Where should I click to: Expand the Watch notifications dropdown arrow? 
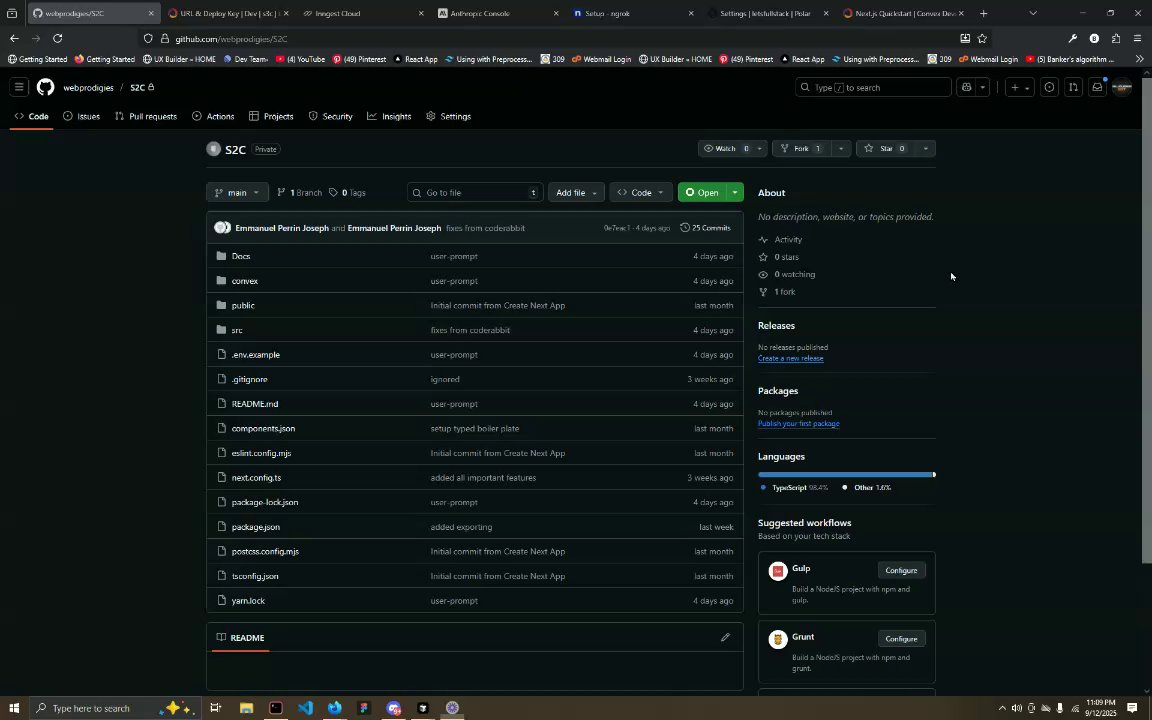759,148
